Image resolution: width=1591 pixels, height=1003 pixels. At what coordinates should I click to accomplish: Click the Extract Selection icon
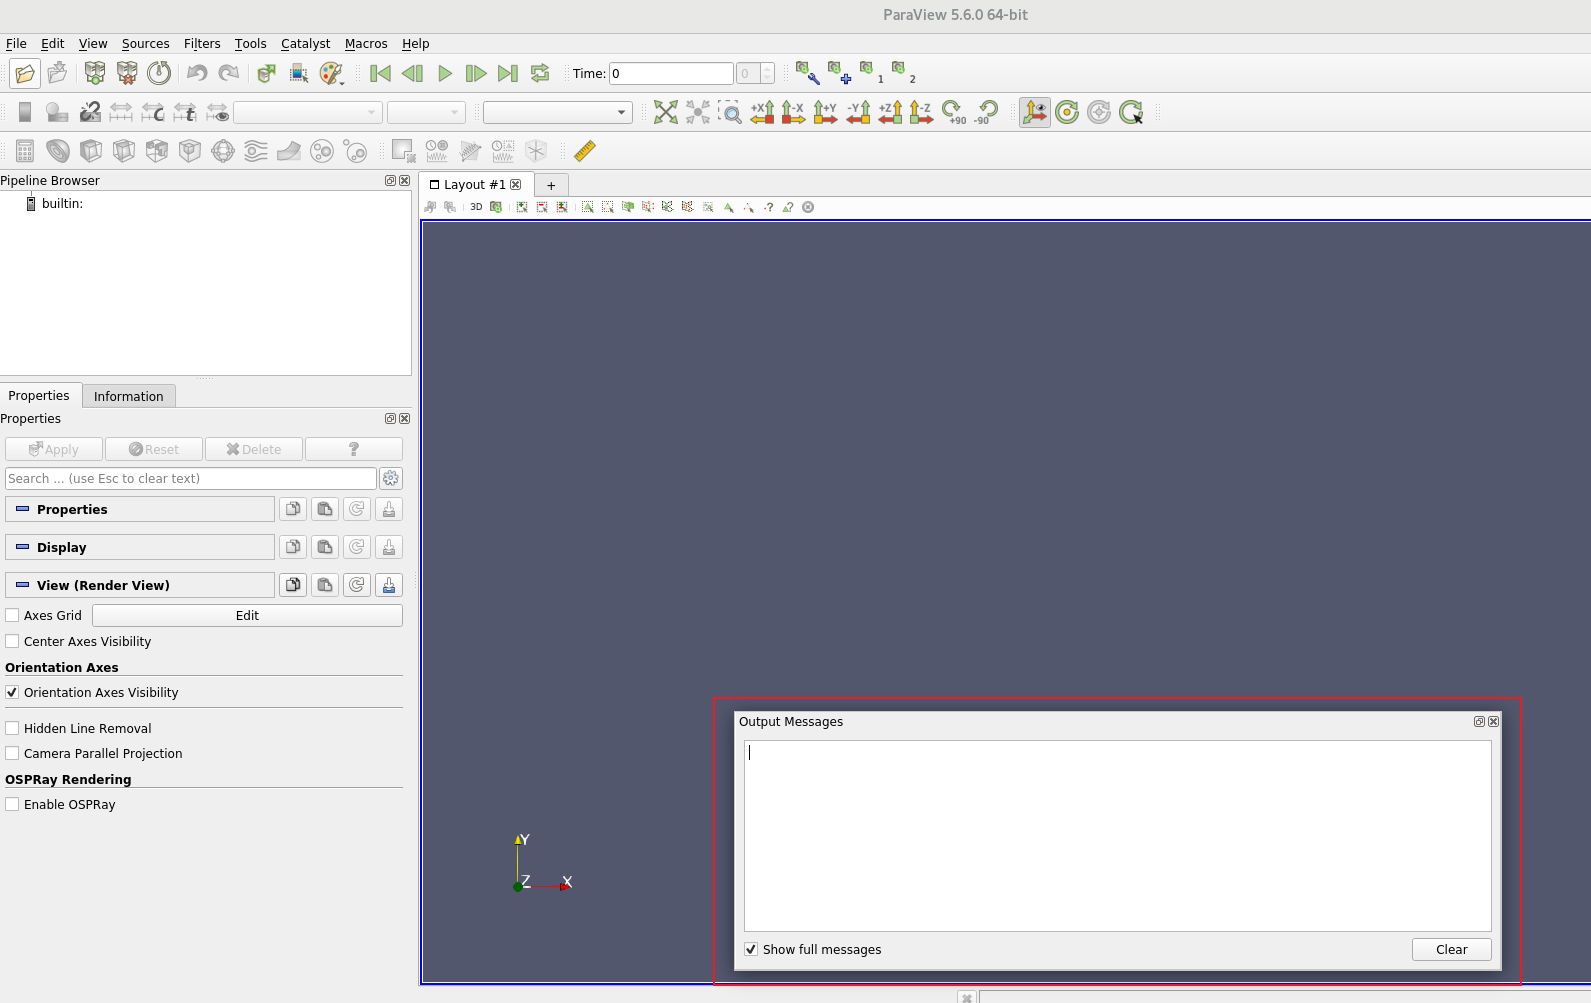[x=404, y=151]
